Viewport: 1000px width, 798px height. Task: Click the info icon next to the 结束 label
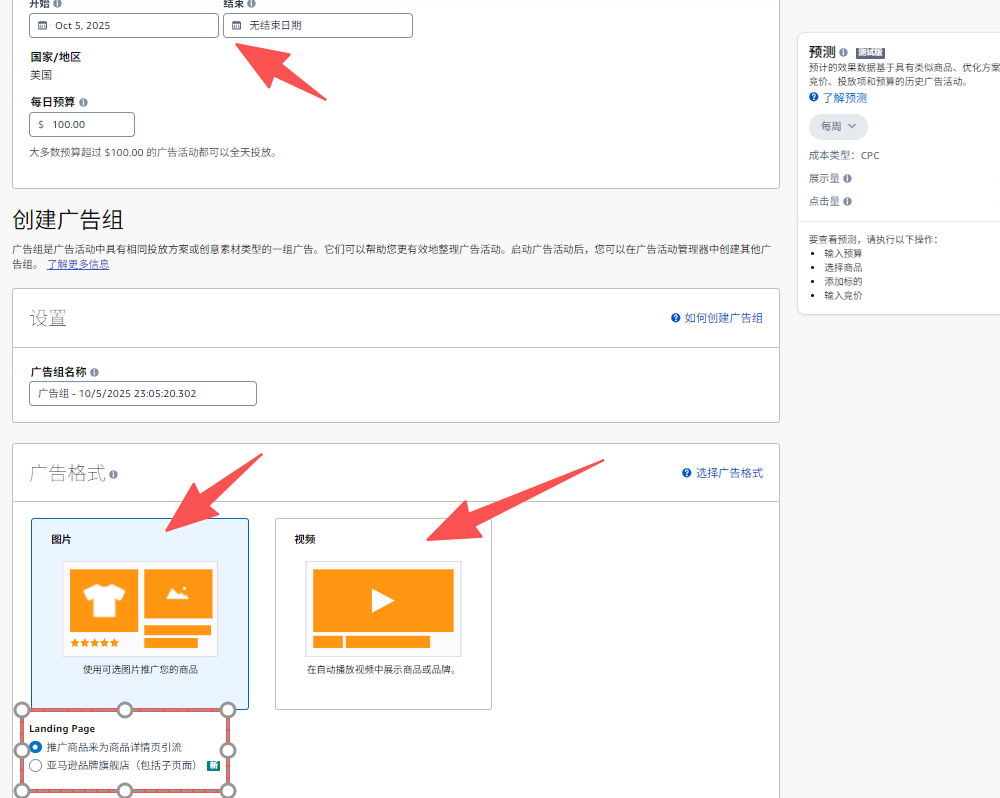[x=251, y=3]
